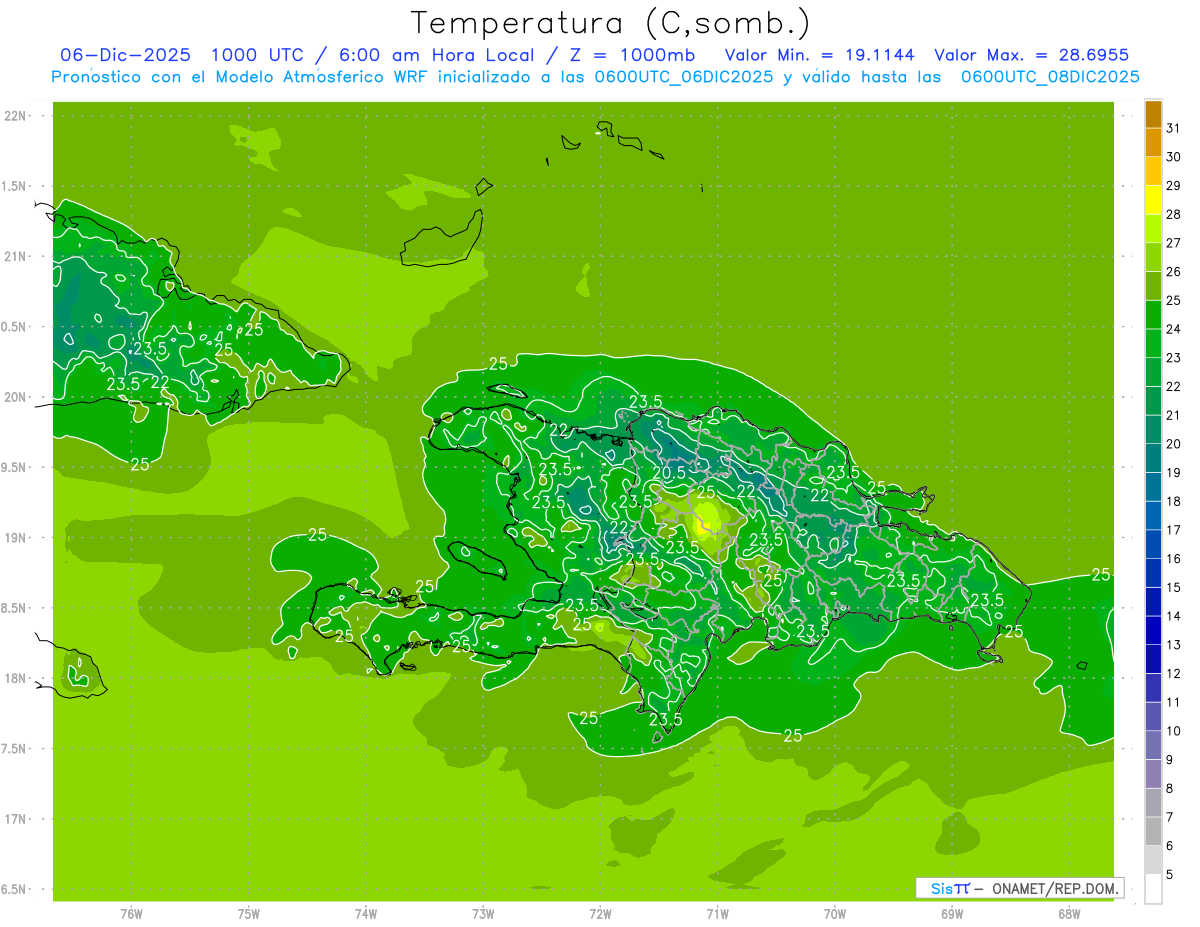Select the "6:00 am Hora Local" text
1200x927 pixels.
coord(434,55)
